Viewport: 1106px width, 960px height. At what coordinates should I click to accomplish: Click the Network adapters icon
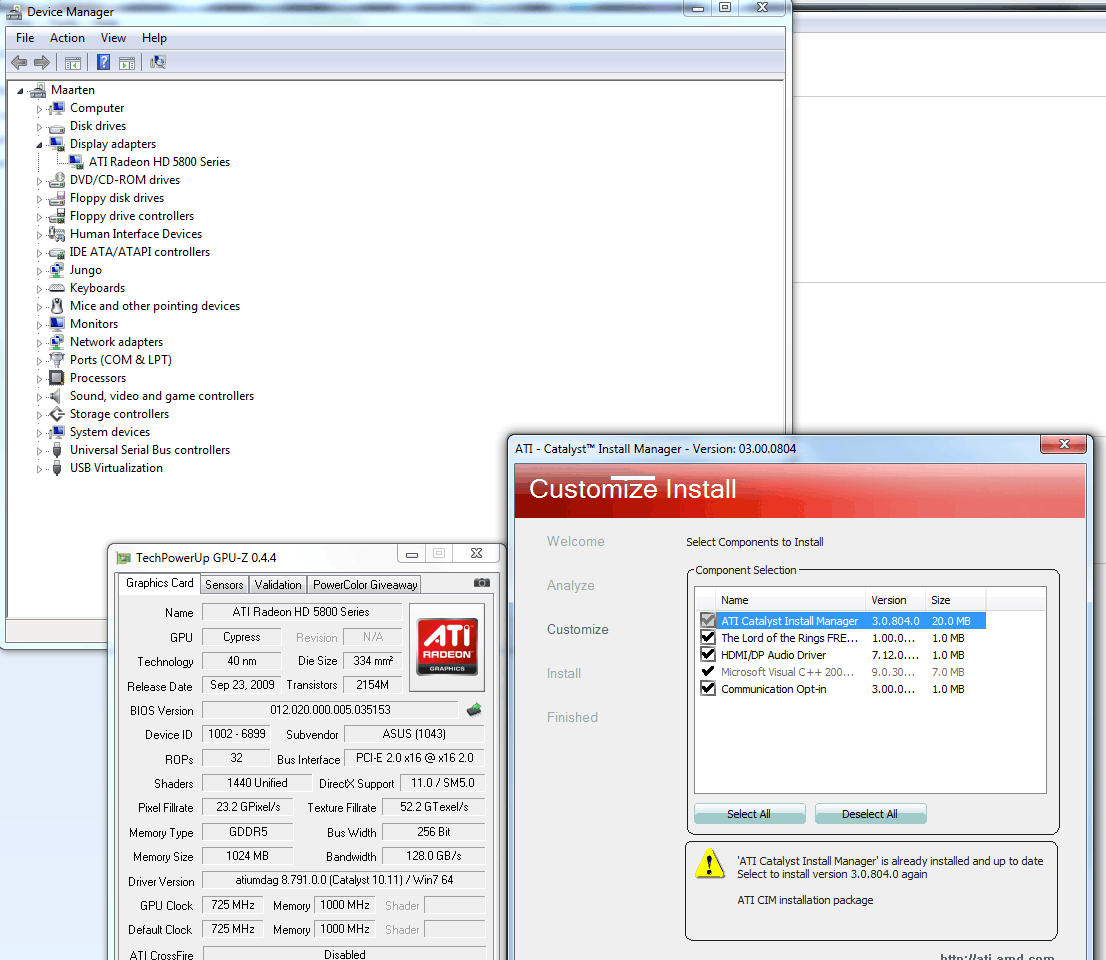[56, 342]
